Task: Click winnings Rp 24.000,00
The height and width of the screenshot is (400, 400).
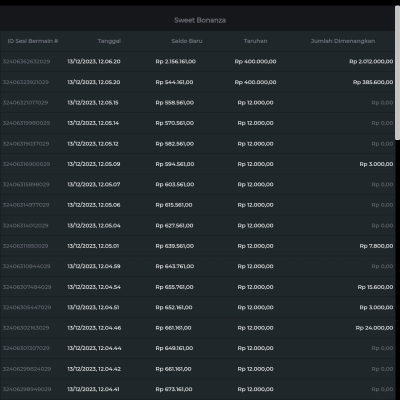Action: (374, 328)
